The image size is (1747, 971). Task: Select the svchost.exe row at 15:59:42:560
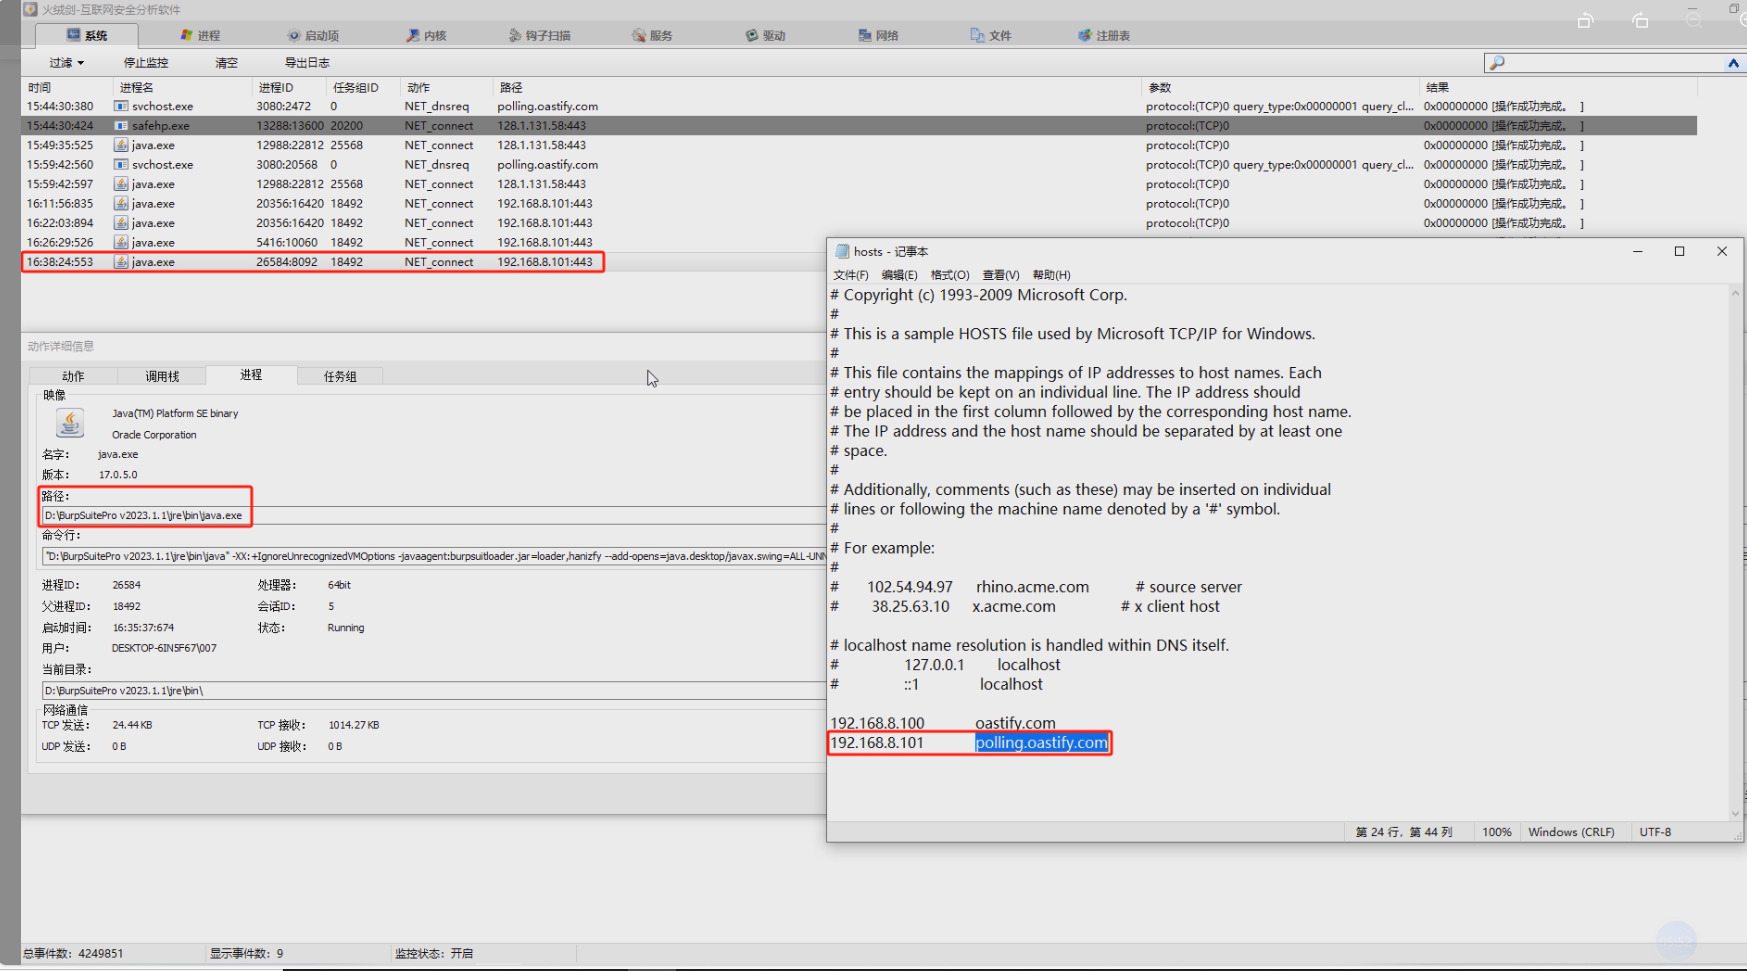click(x=859, y=165)
